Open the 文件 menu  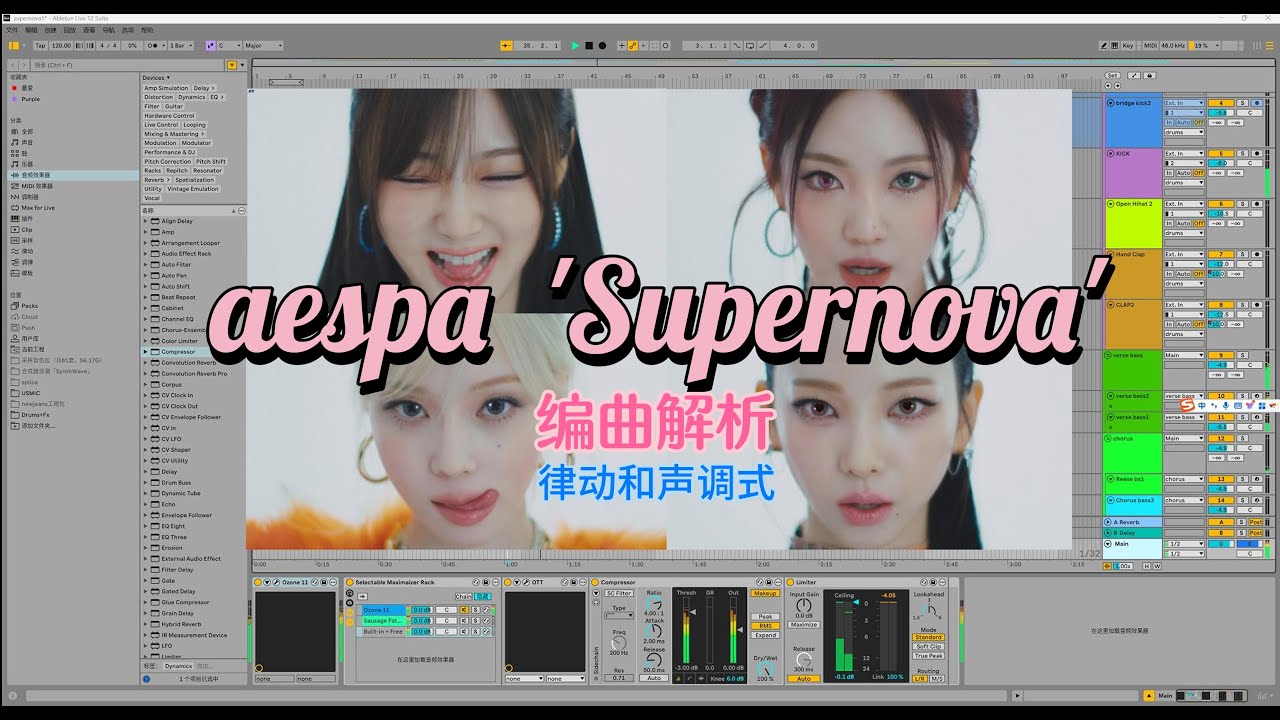(x=12, y=31)
